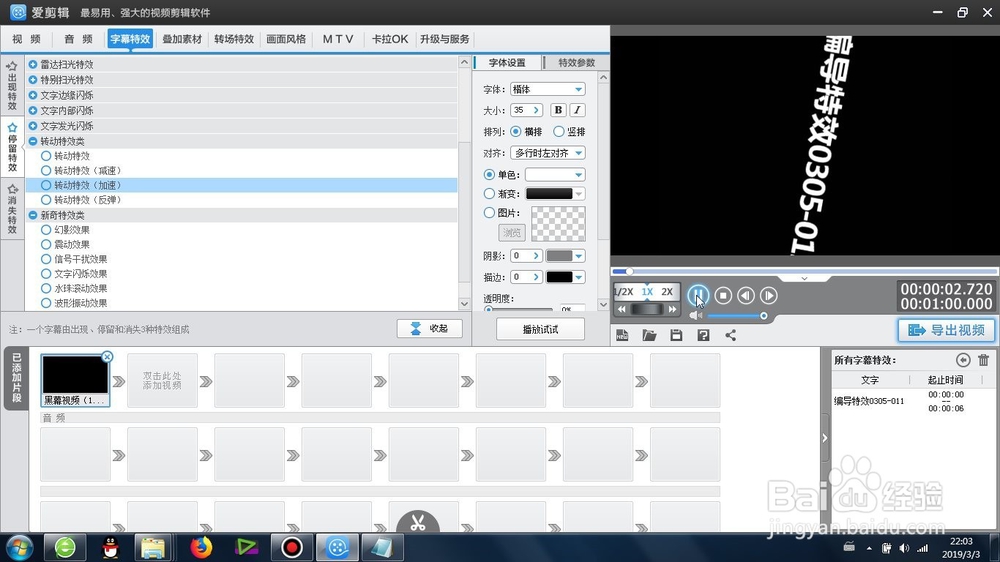Expand 雷达扫光特效 category

pyautogui.click(x=33, y=64)
